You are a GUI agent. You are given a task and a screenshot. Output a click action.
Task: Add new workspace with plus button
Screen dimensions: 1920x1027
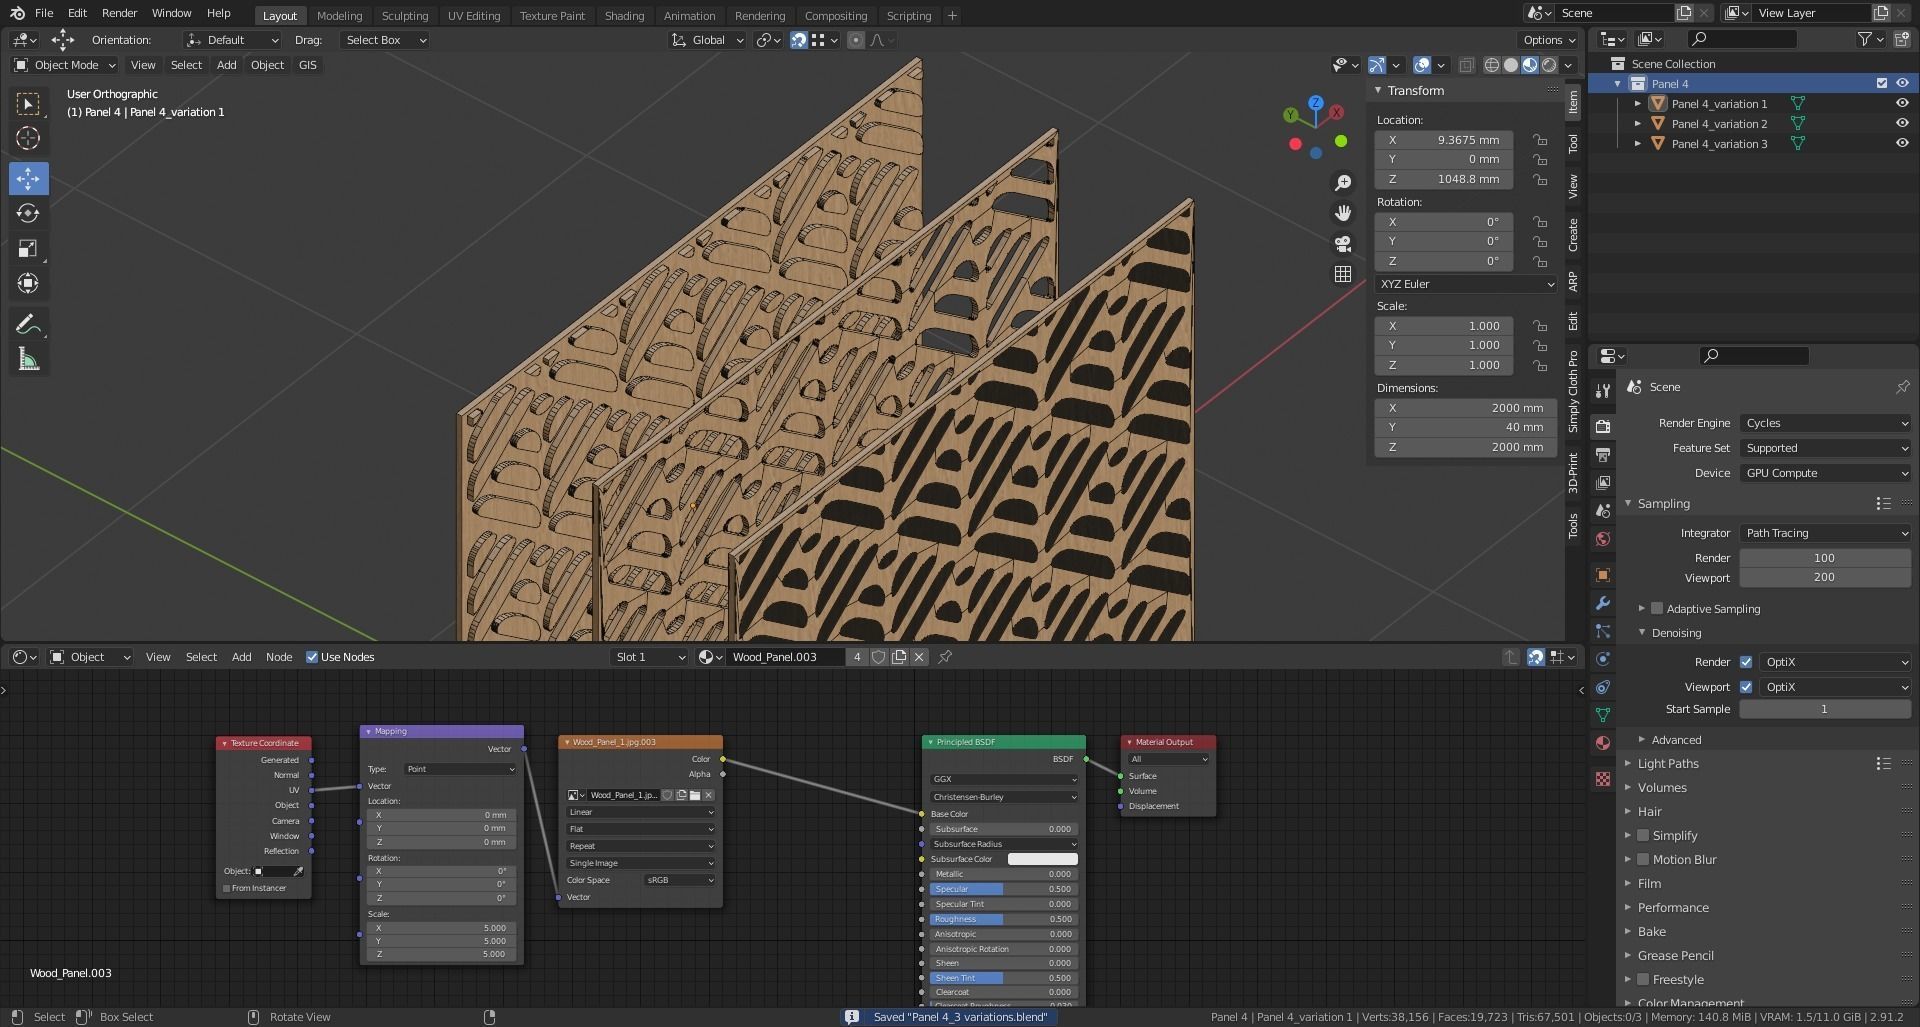[x=952, y=15]
